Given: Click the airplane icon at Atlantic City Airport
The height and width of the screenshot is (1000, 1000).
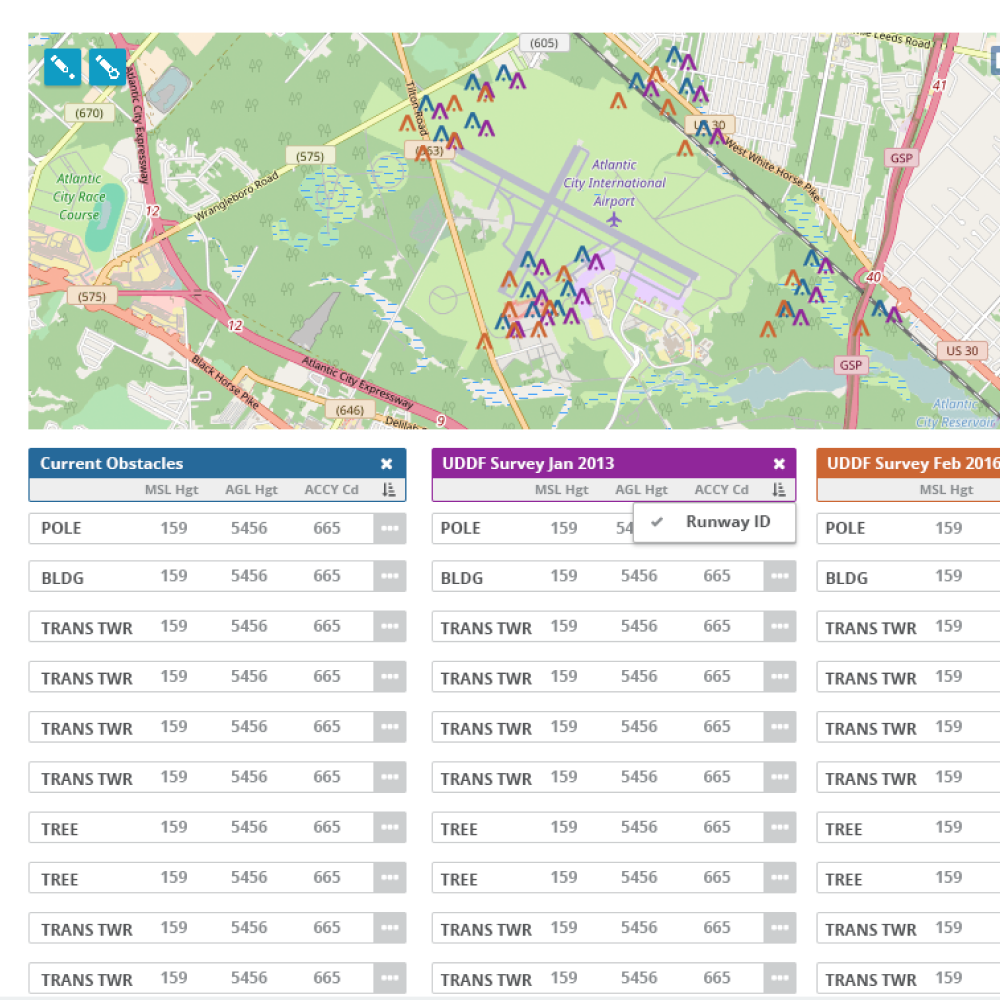Looking at the screenshot, I should [x=614, y=219].
